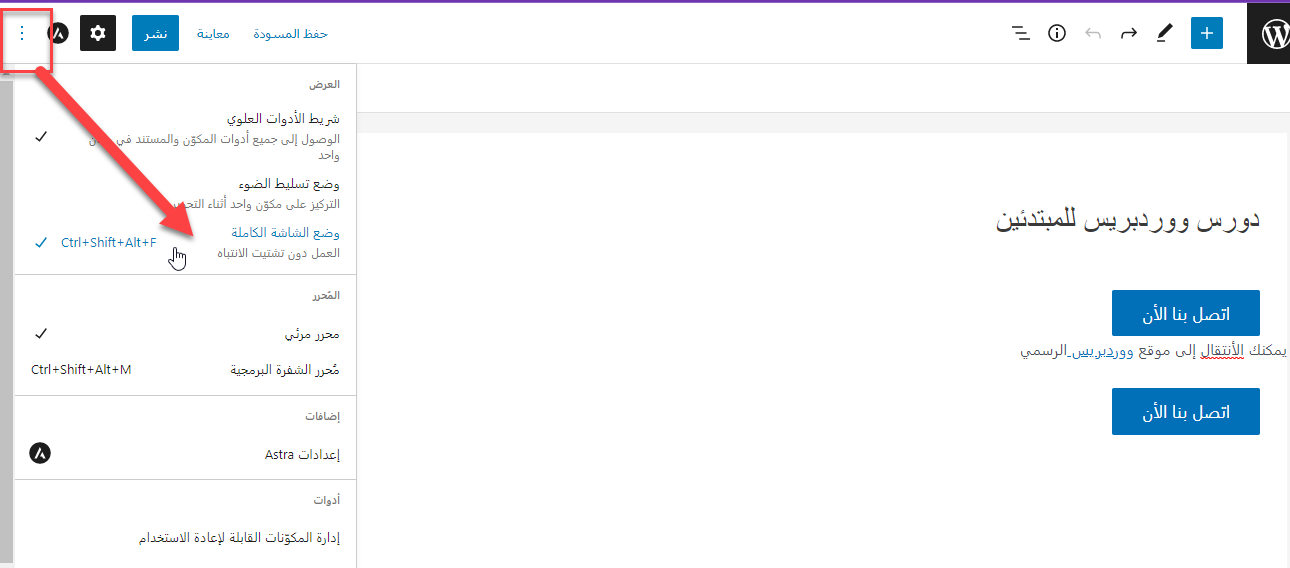Open إعدادات Astra menu item
The height and width of the screenshot is (568, 1290).
click(302, 454)
